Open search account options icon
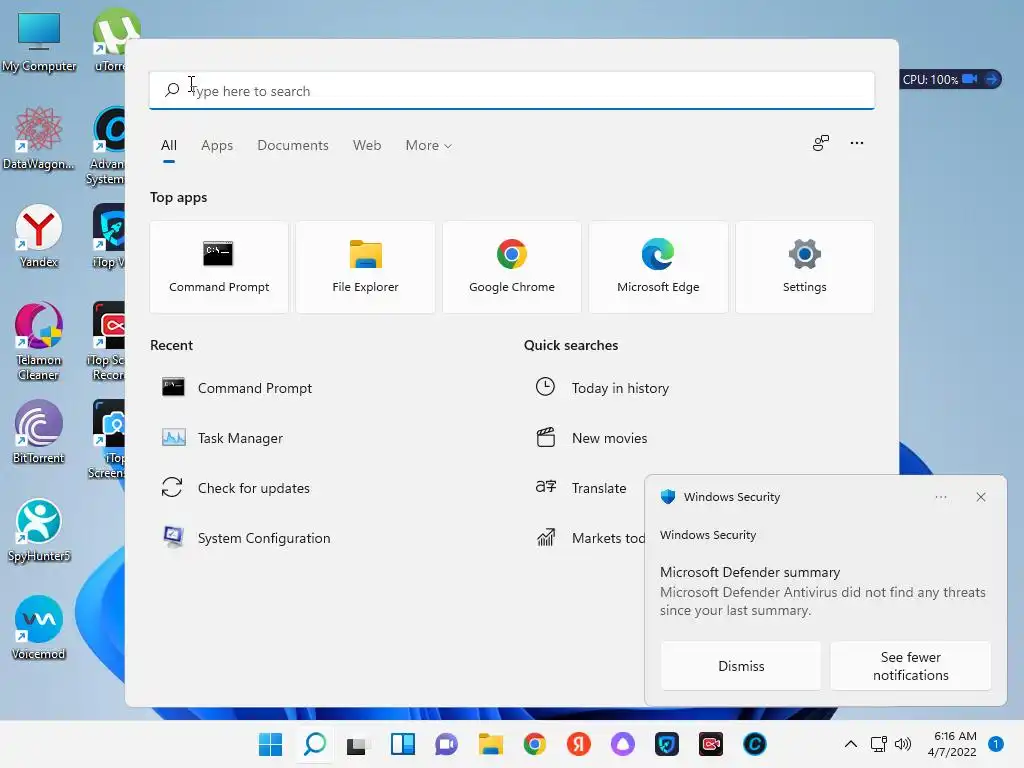The width and height of the screenshot is (1024, 768). click(821, 143)
